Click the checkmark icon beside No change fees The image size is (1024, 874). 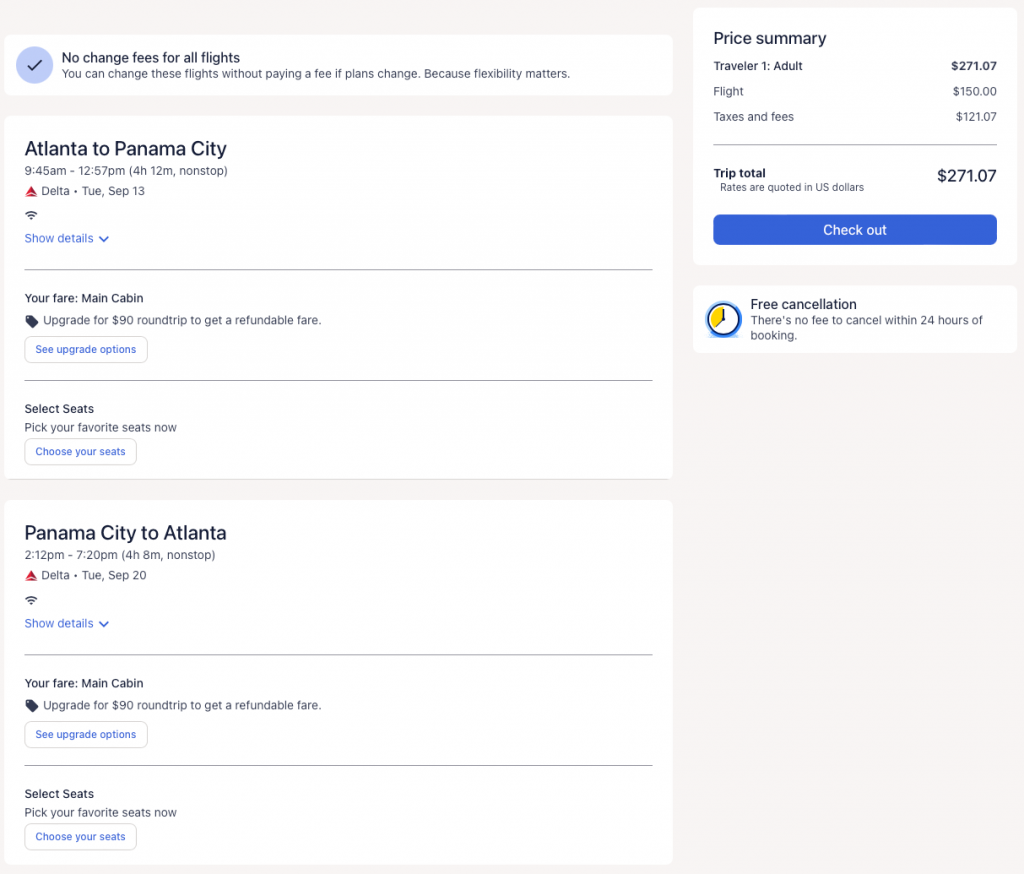pos(35,65)
